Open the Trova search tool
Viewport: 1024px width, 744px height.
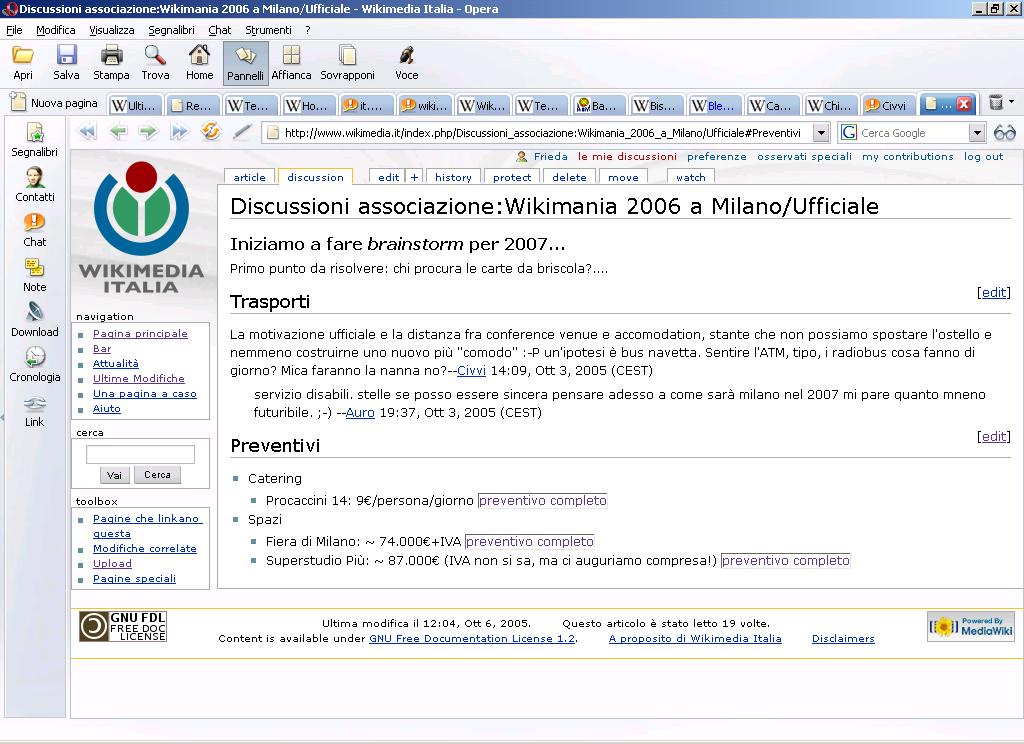click(x=155, y=56)
